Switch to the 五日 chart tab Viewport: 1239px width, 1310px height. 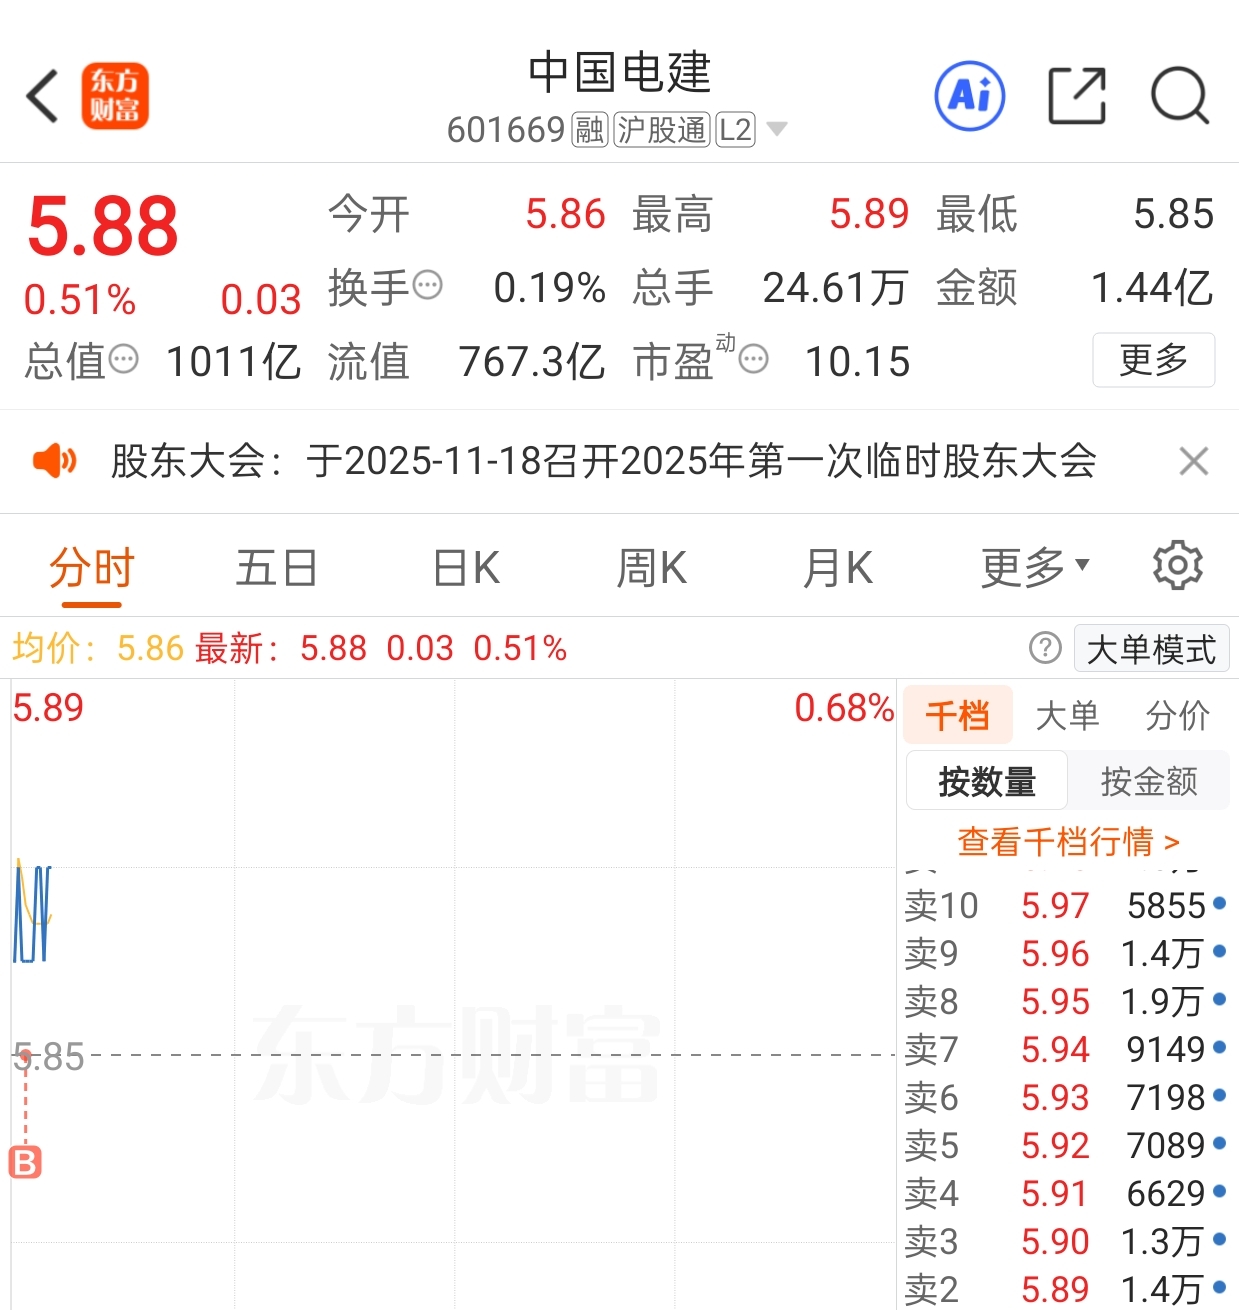tap(276, 569)
